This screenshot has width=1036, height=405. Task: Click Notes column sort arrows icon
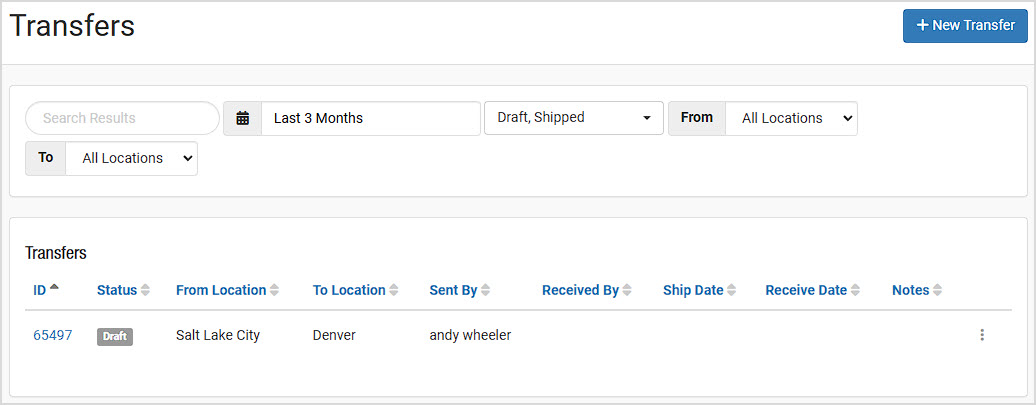coord(938,290)
